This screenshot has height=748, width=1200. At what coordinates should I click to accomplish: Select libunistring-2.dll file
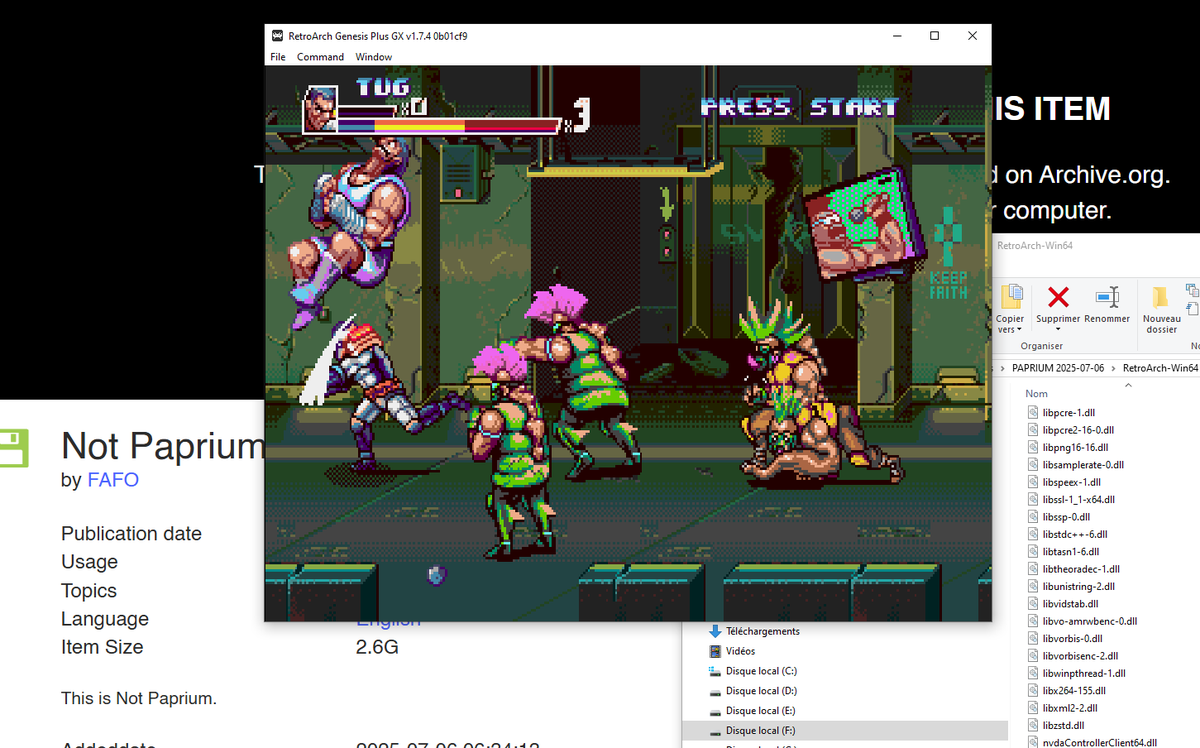click(1079, 587)
